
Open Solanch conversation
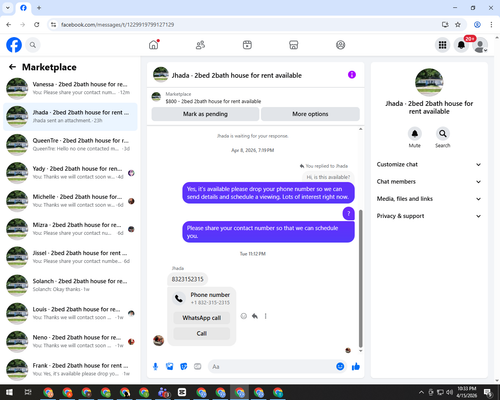[x=70, y=285]
